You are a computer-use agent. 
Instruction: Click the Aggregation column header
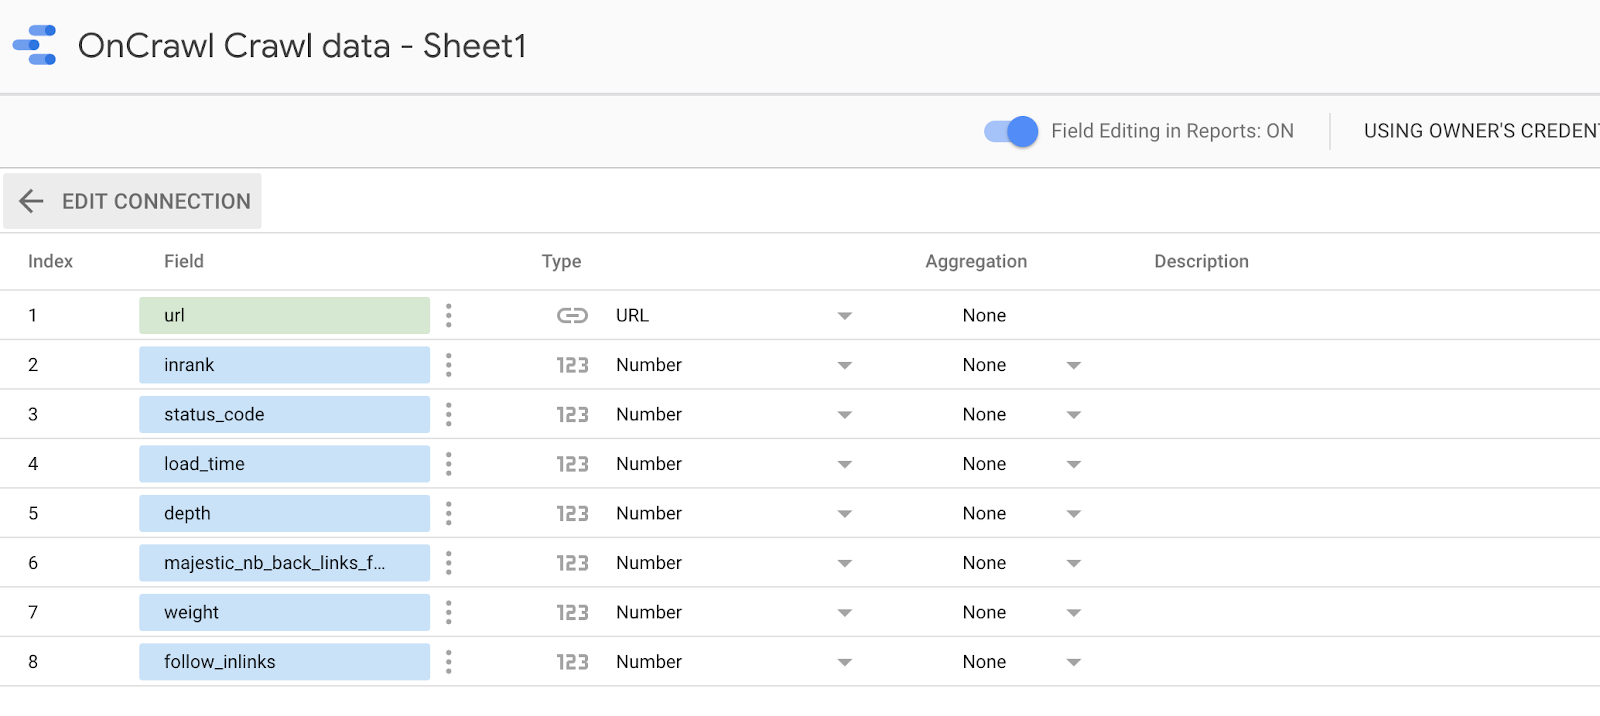point(975,261)
